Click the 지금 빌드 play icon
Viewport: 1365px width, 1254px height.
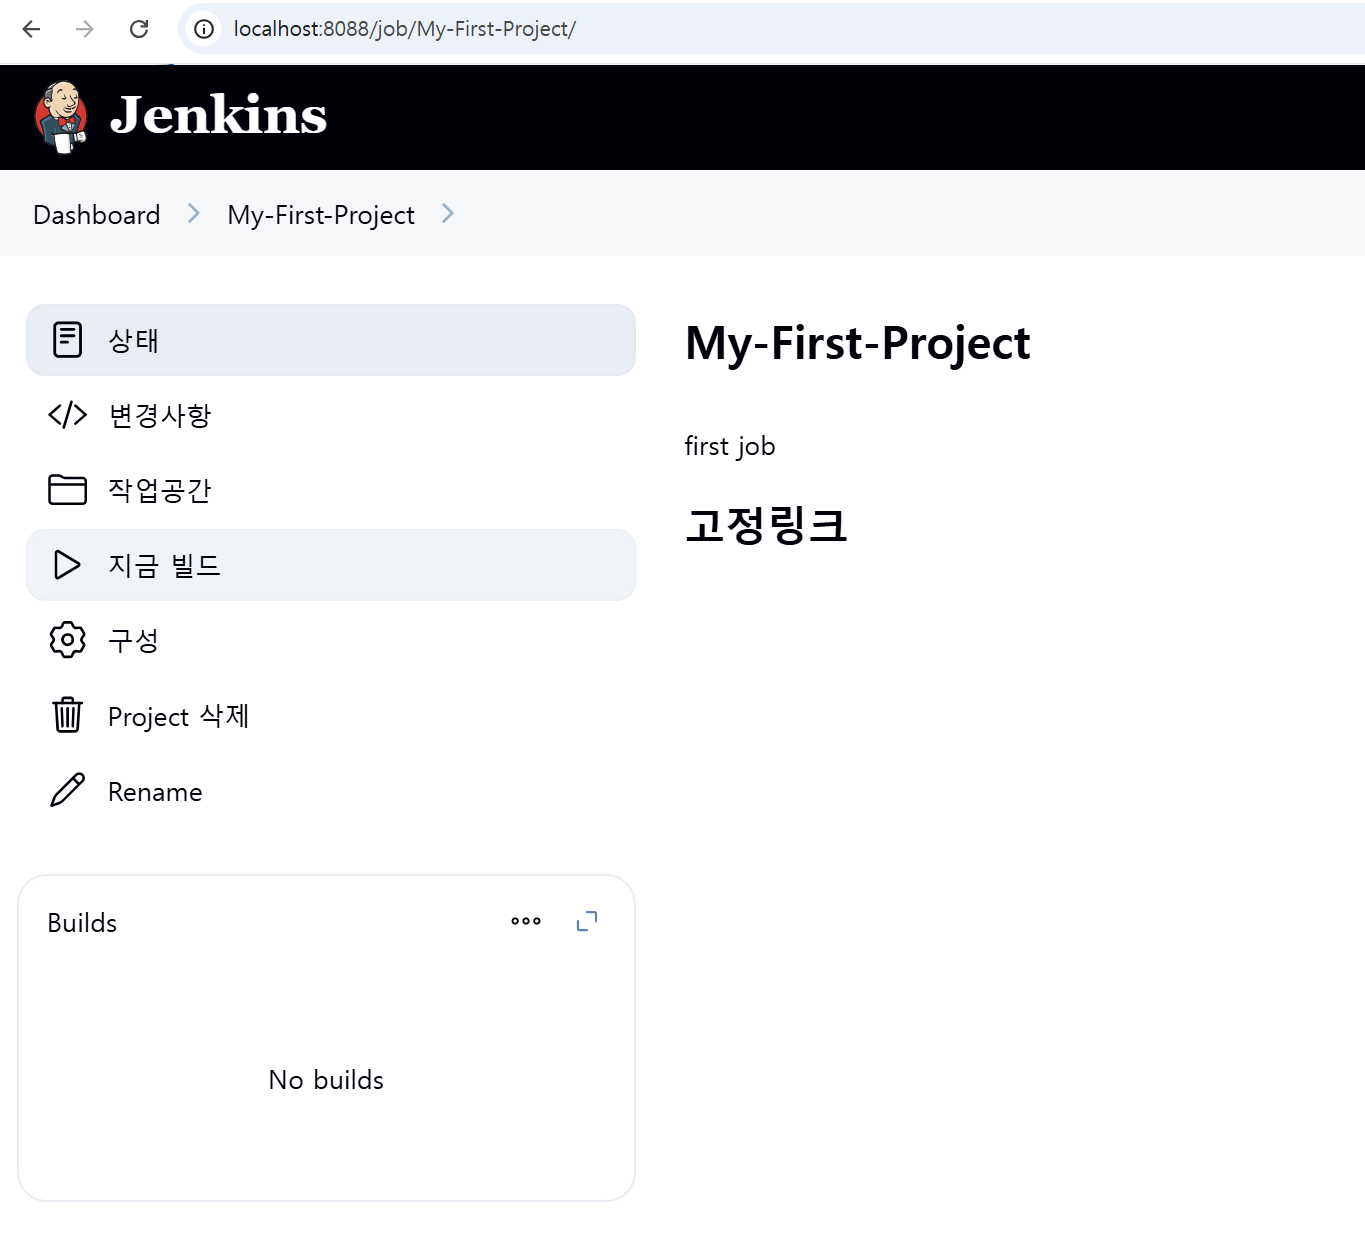67,565
